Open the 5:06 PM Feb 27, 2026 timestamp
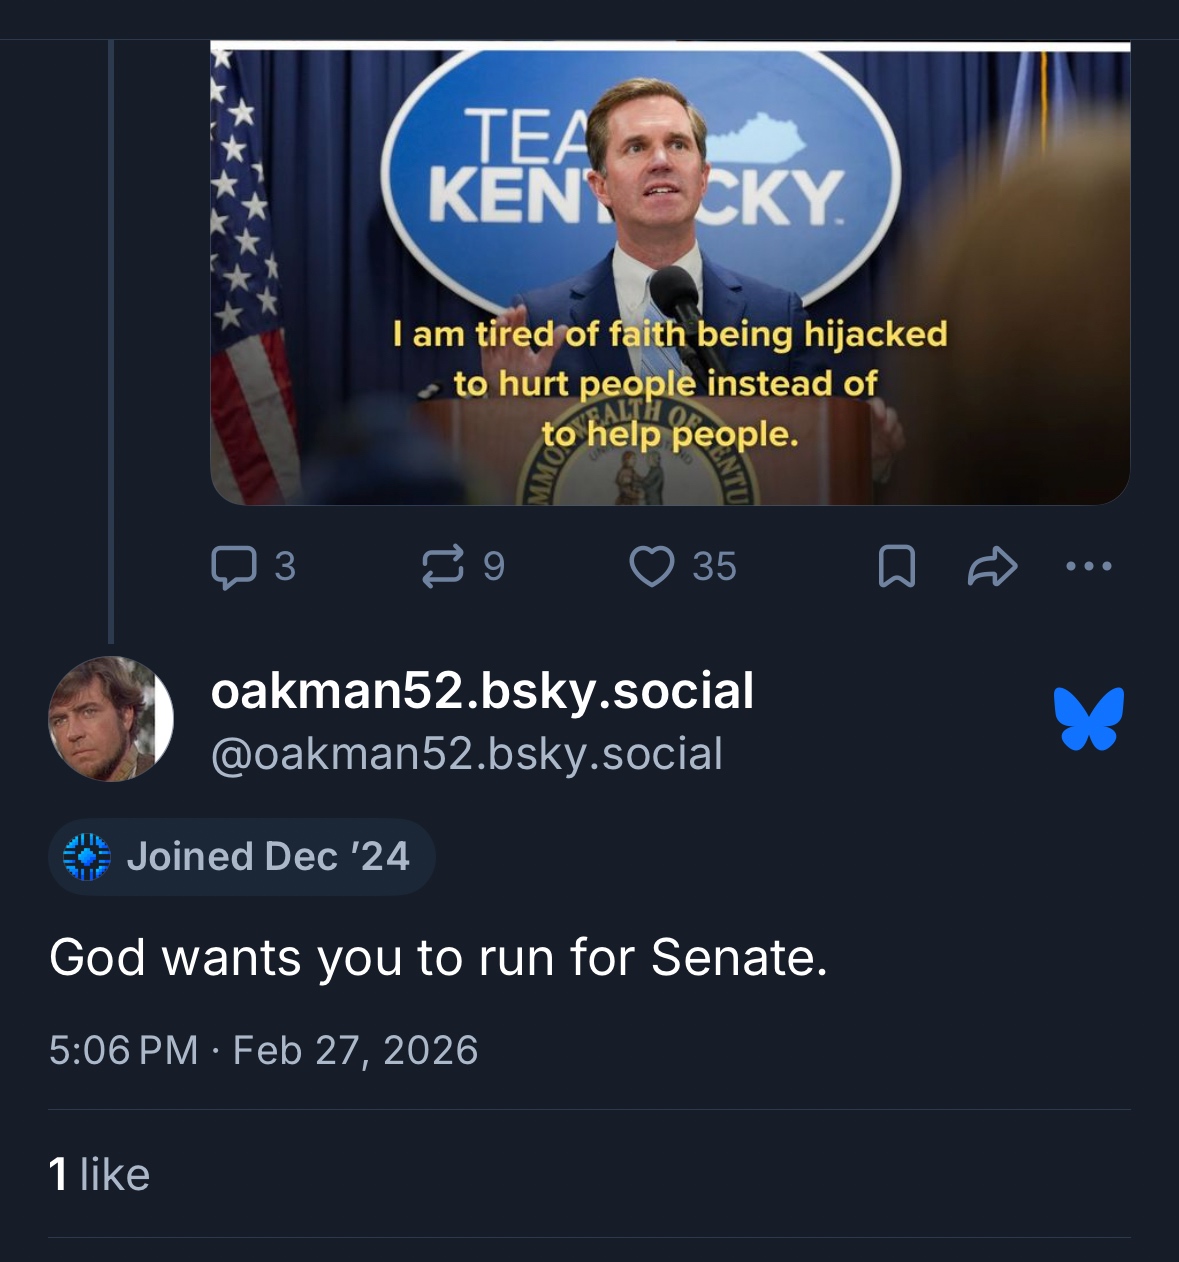 (263, 1050)
